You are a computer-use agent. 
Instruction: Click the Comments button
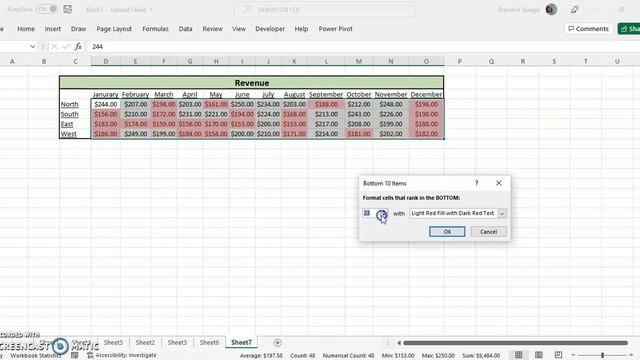588,29
